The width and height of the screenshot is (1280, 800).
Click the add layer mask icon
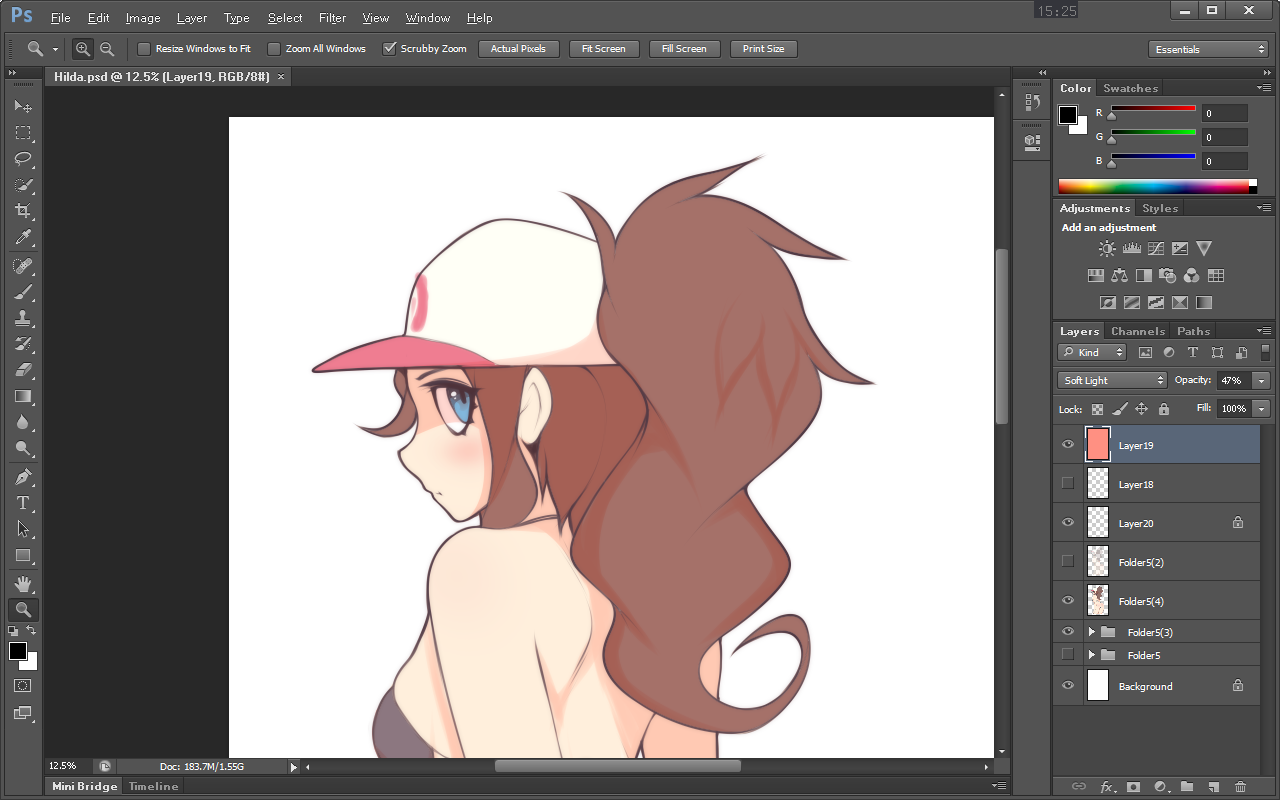[x=1133, y=787]
